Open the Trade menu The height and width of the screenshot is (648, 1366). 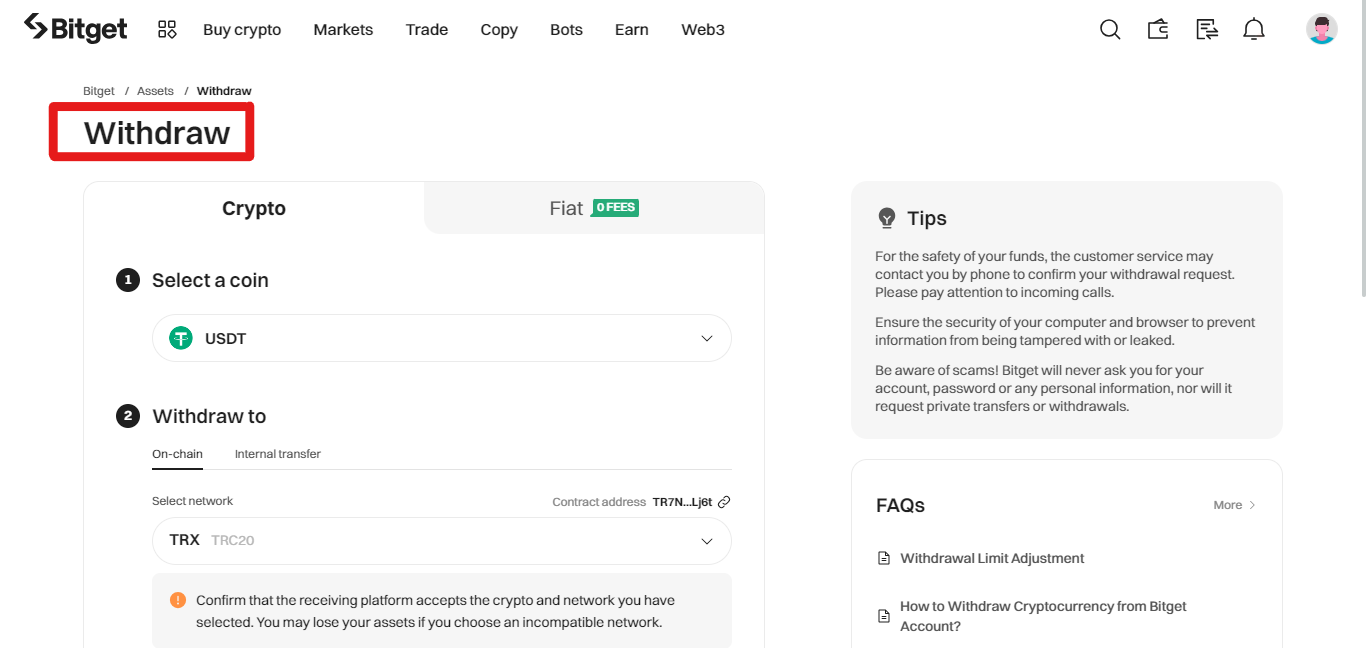(427, 29)
